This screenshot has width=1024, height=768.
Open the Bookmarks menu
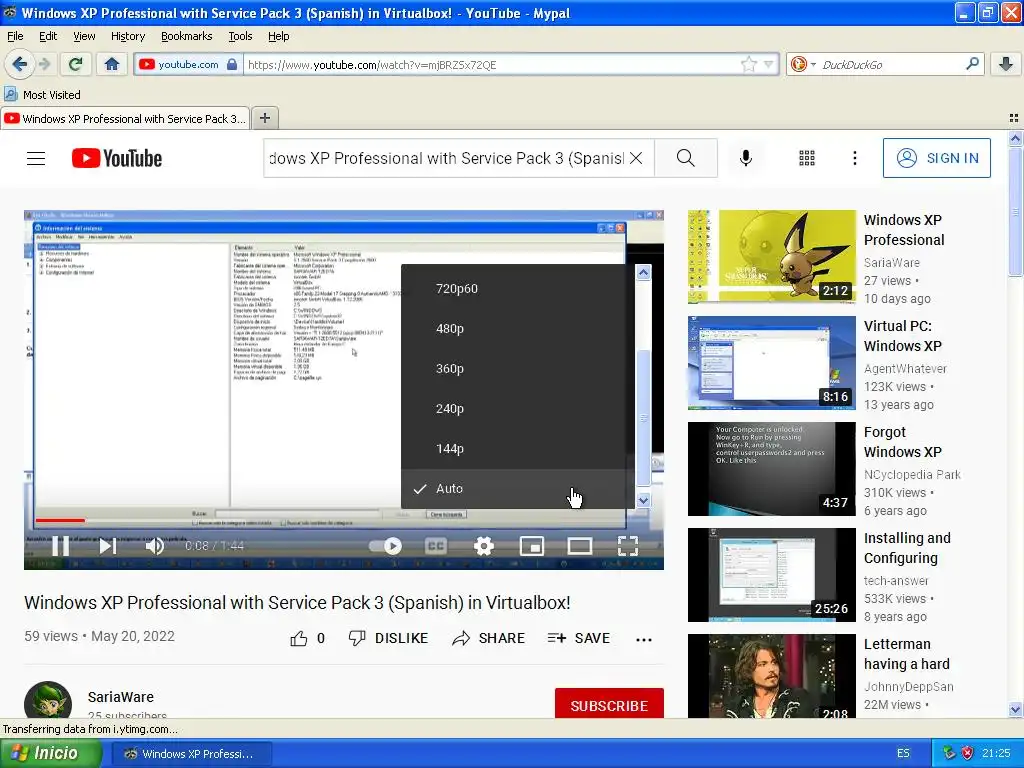[x=187, y=37]
